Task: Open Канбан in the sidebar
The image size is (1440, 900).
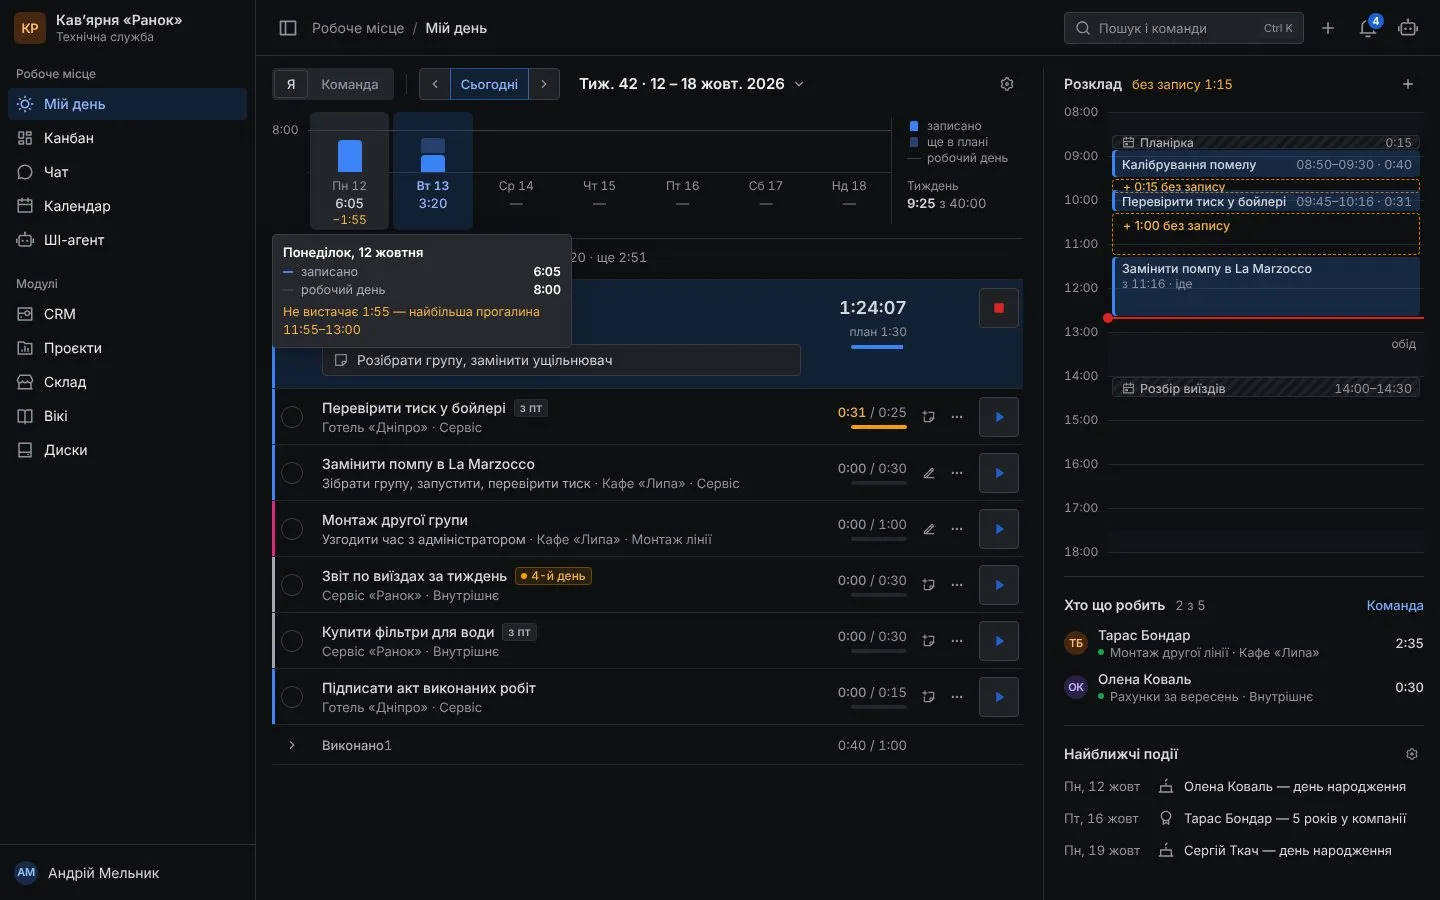Action: point(127,138)
